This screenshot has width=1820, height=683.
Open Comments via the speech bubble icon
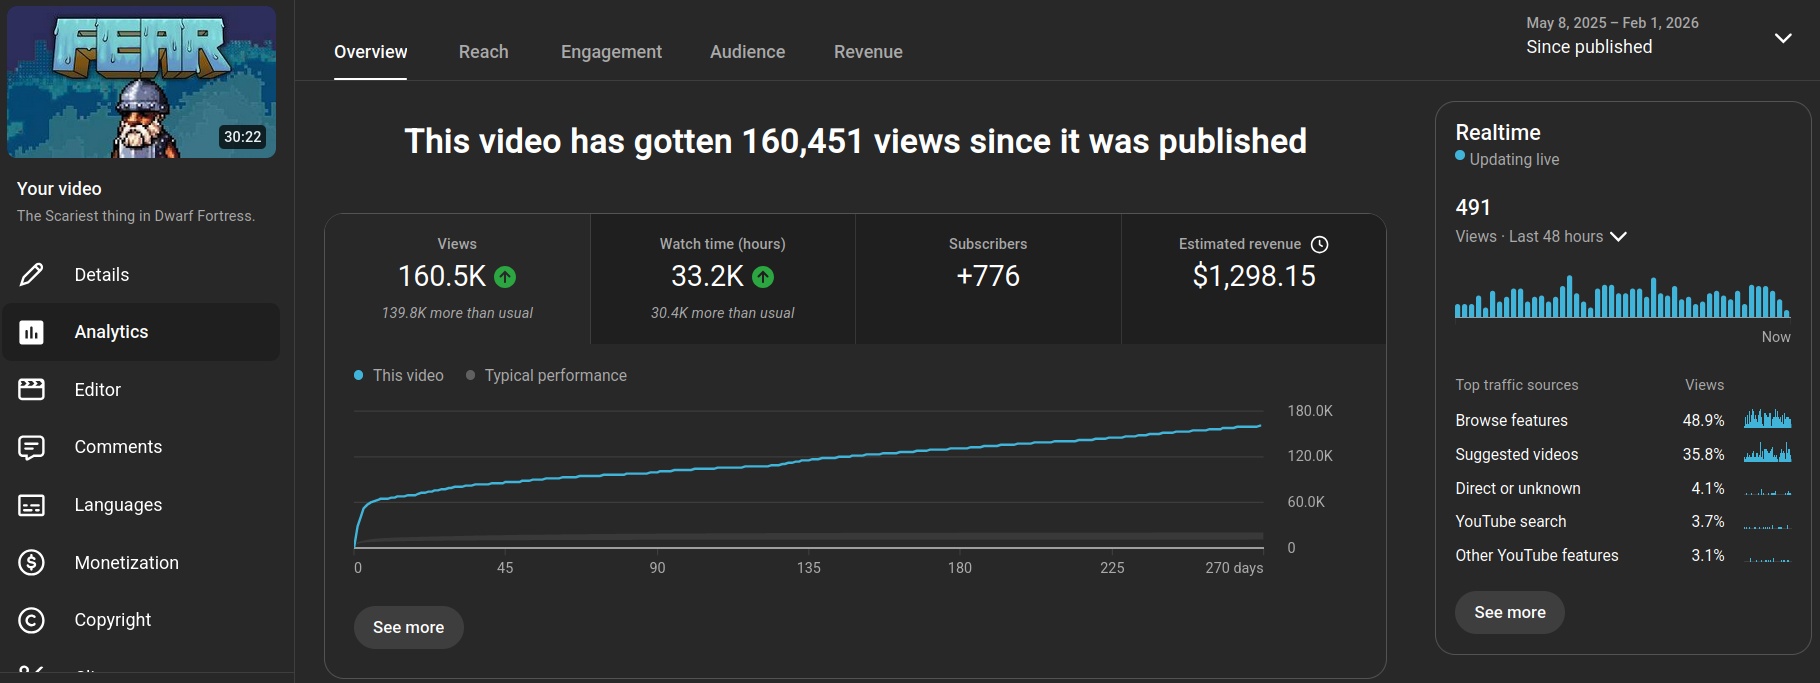click(x=32, y=447)
